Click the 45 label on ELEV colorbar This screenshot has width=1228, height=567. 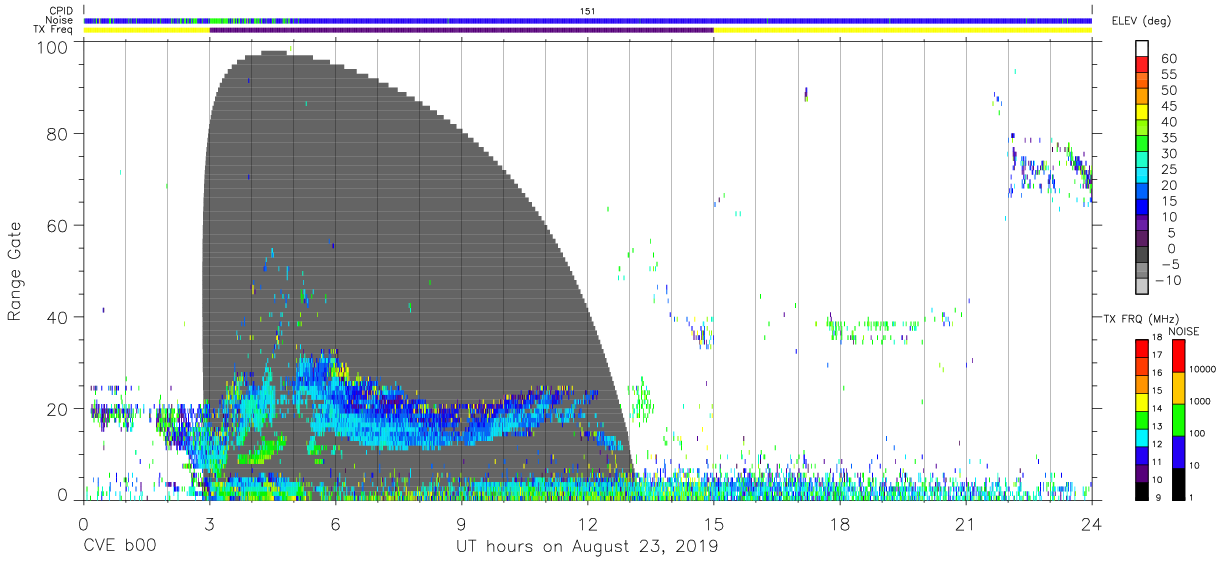point(1167,106)
